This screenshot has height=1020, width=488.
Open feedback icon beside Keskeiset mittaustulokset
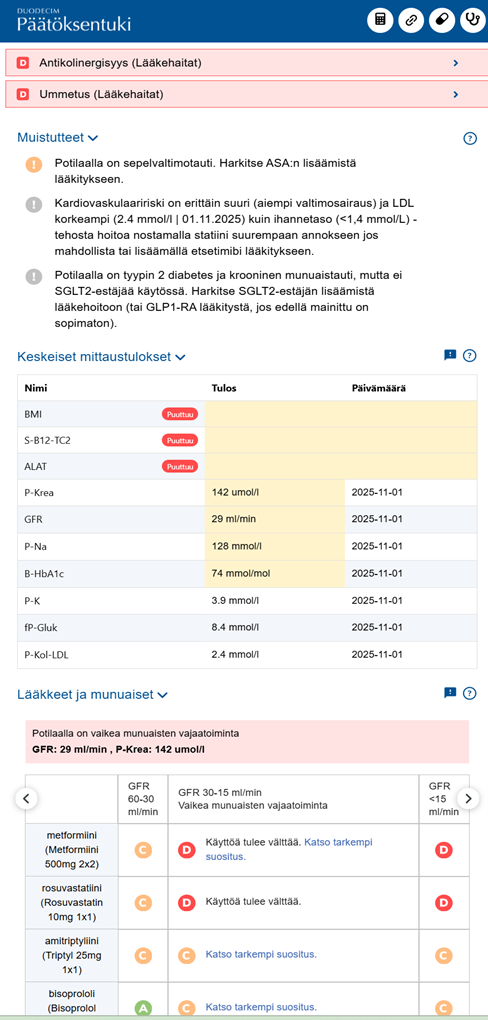450,355
